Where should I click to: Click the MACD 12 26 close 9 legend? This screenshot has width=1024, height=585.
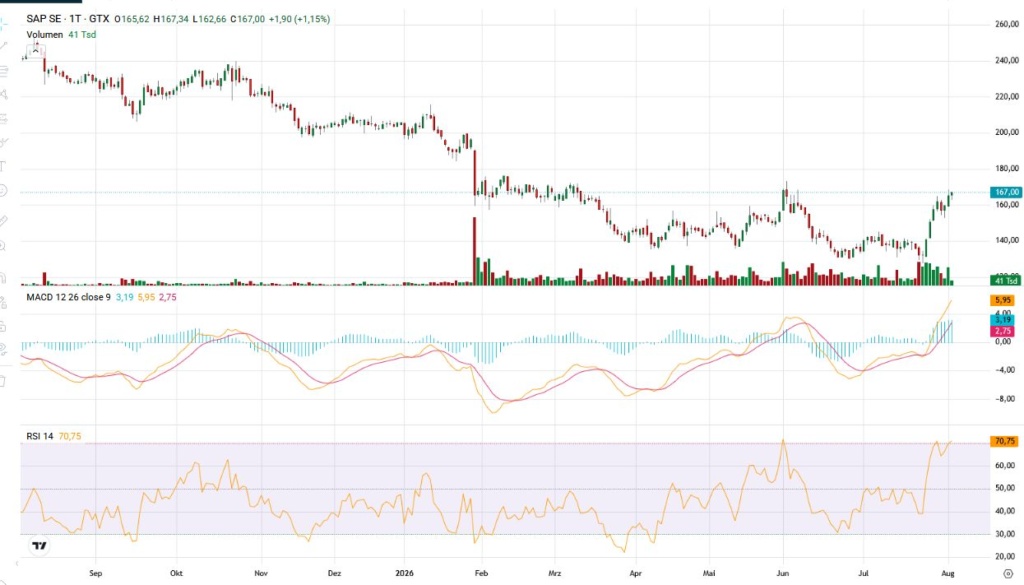pos(69,297)
